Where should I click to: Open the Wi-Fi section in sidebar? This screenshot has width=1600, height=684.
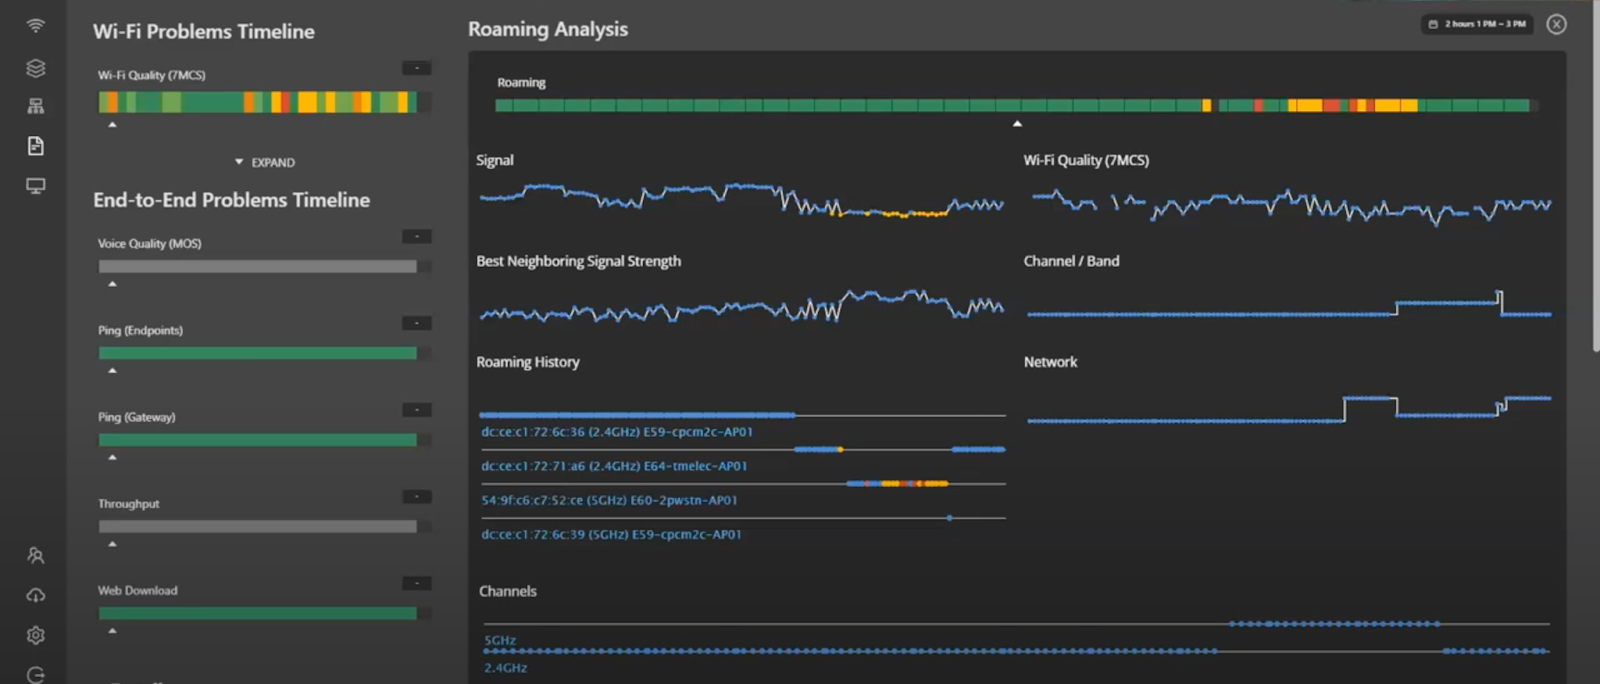(36, 26)
